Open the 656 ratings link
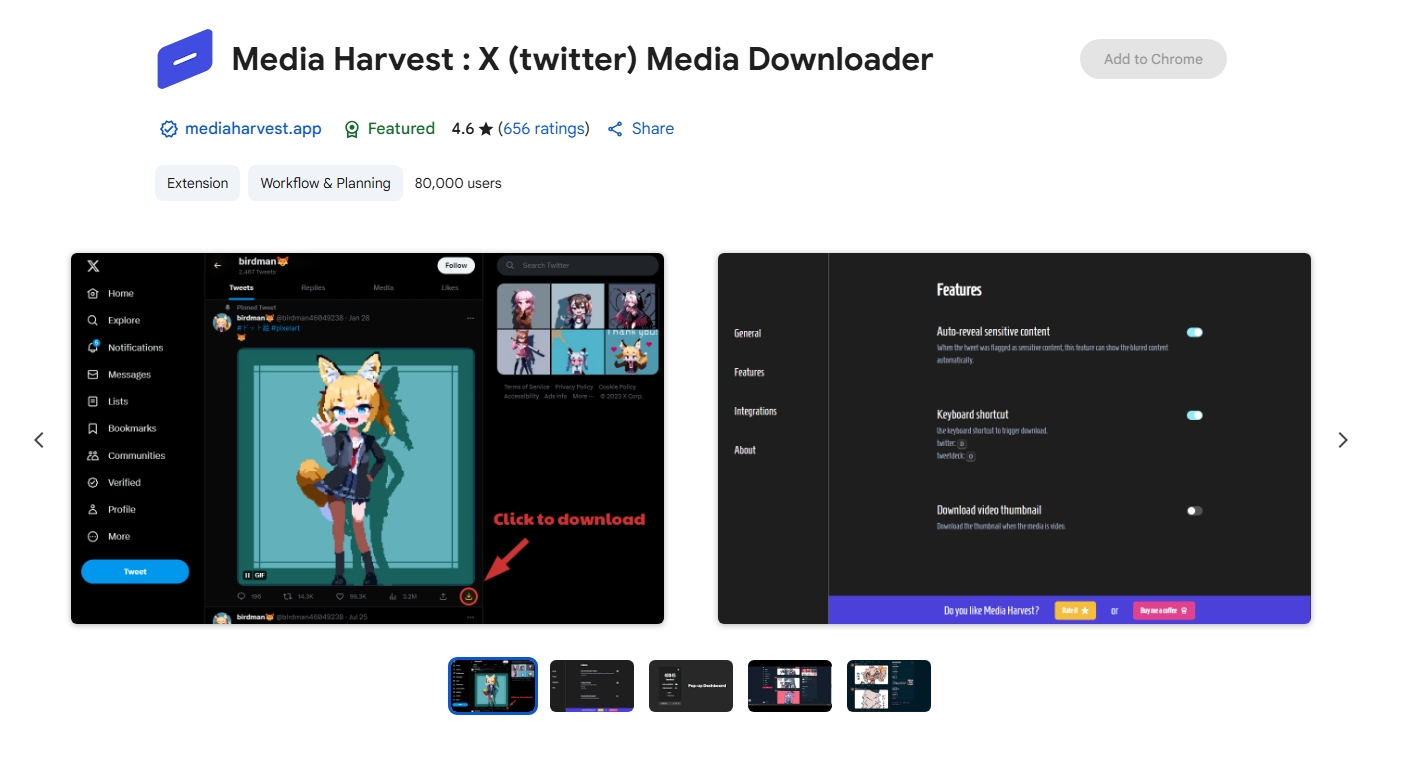 544,128
